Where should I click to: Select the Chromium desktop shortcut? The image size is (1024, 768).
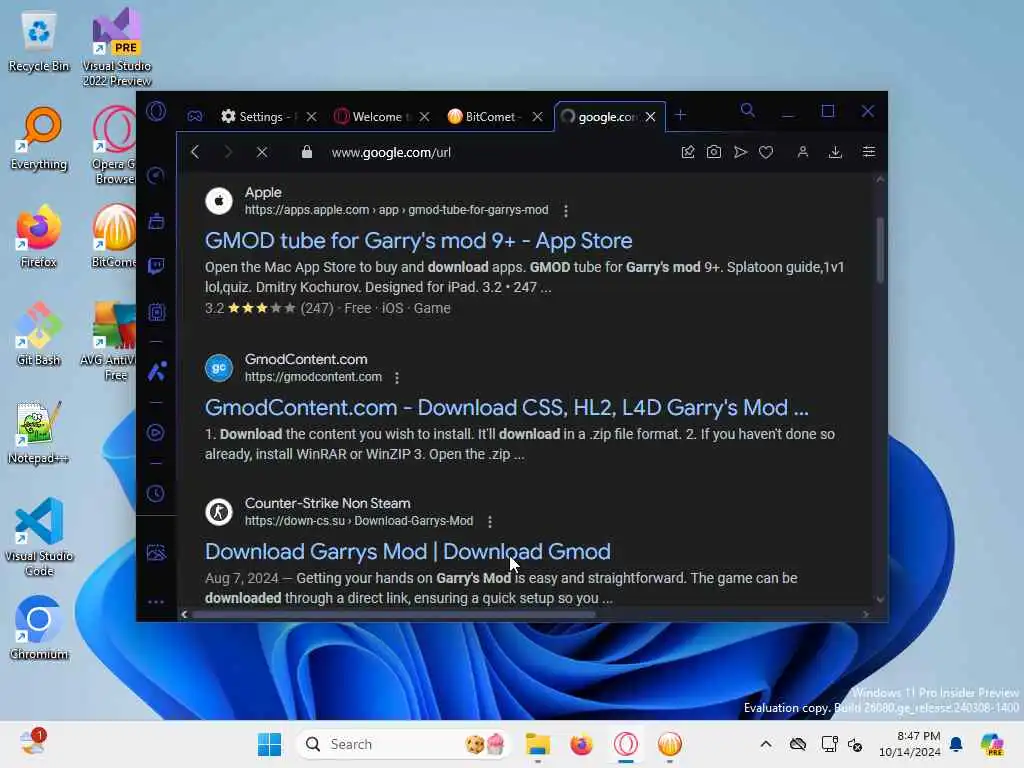point(39,628)
